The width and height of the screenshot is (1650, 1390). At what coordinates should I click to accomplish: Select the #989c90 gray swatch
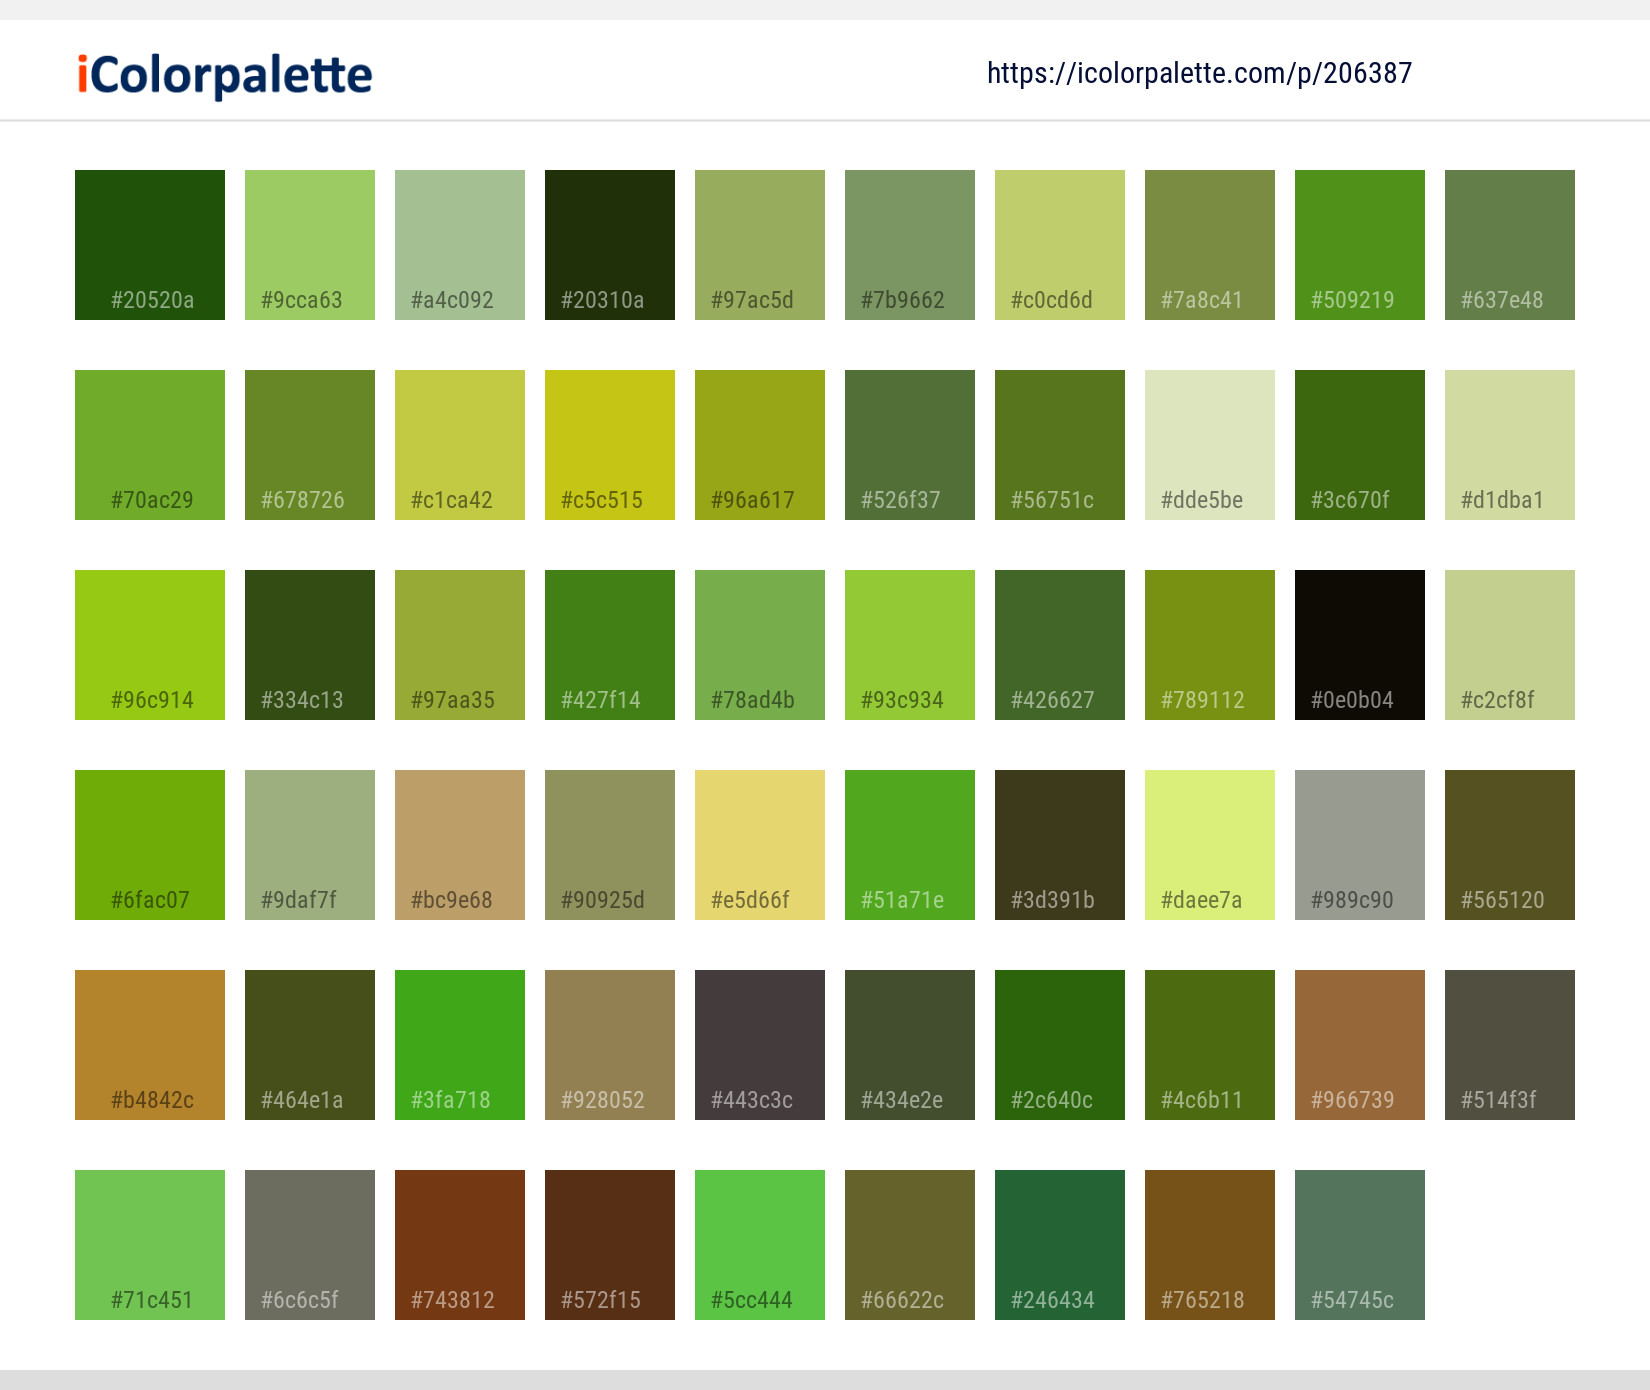pyautogui.click(x=1360, y=845)
